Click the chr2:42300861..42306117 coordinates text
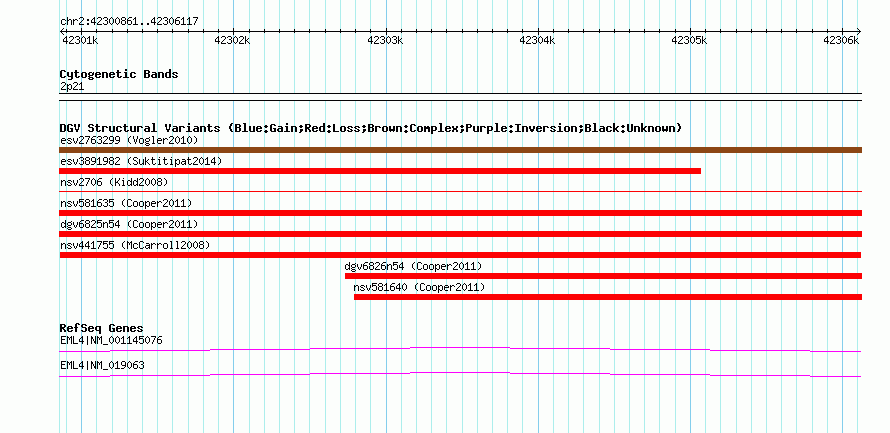The image size is (890, 433). (129, 22)
